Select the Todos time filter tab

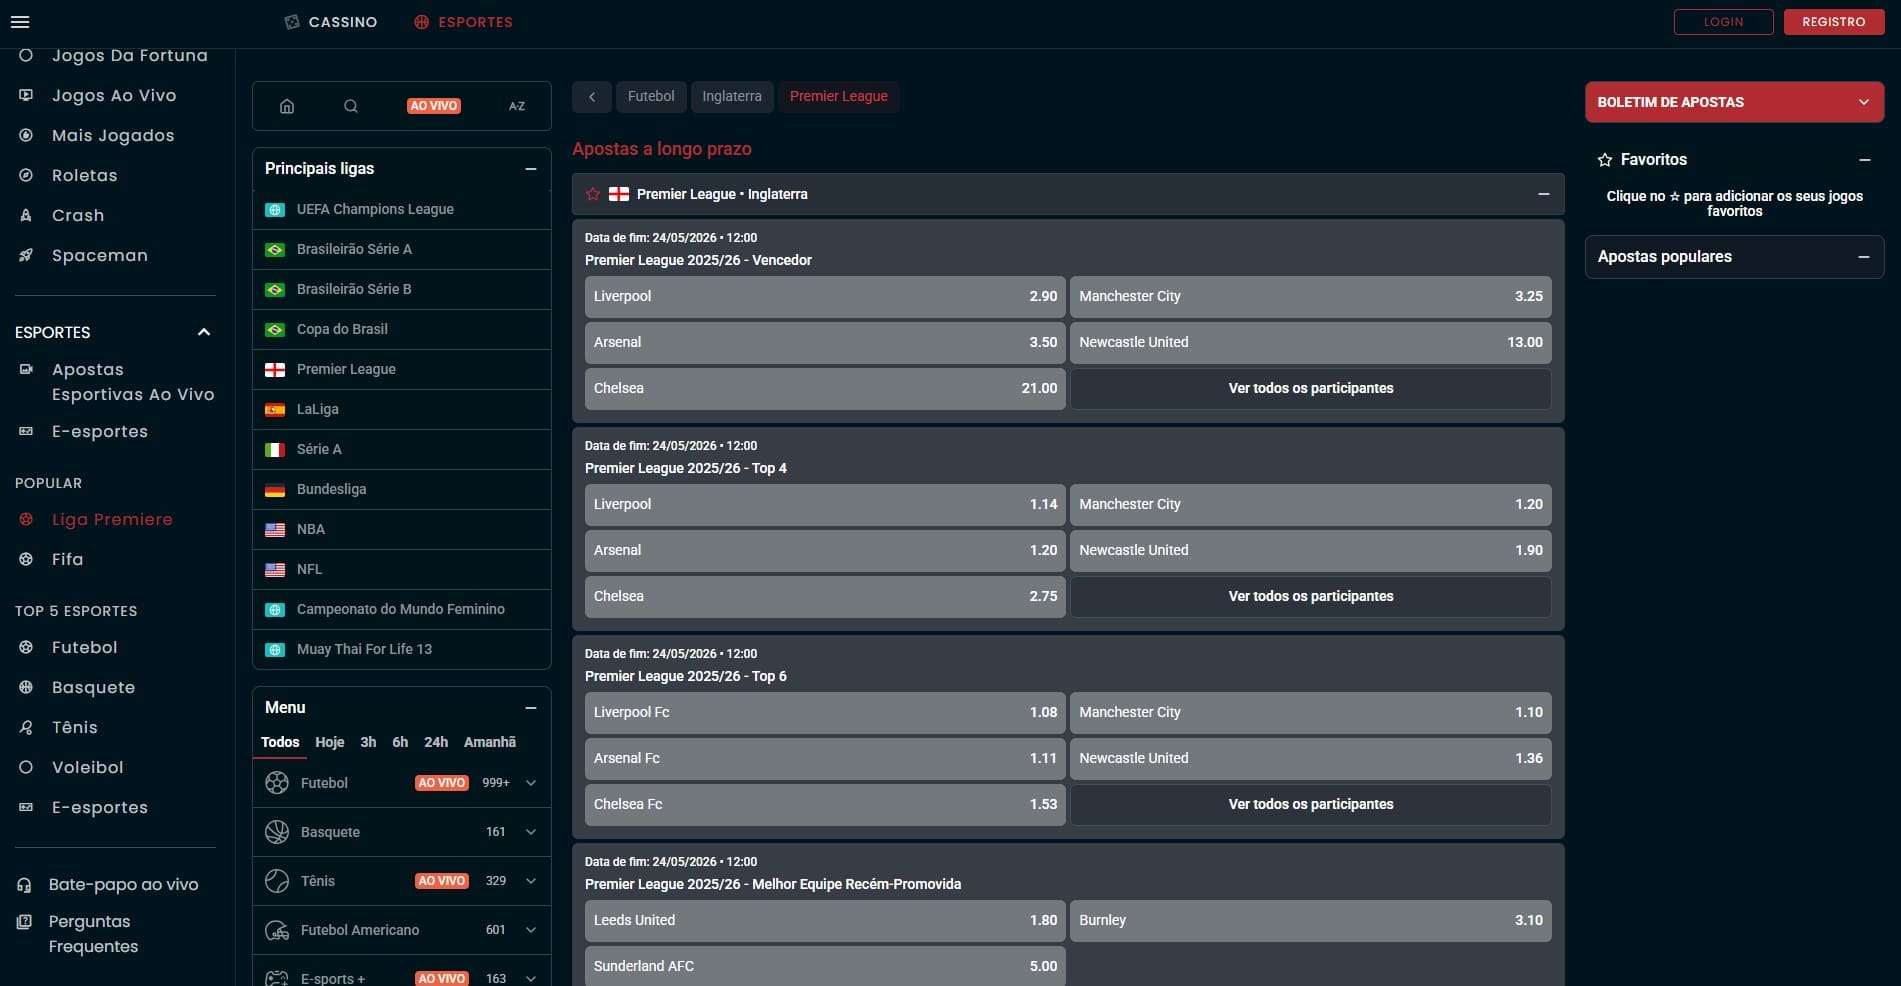(x=280, y=742)
